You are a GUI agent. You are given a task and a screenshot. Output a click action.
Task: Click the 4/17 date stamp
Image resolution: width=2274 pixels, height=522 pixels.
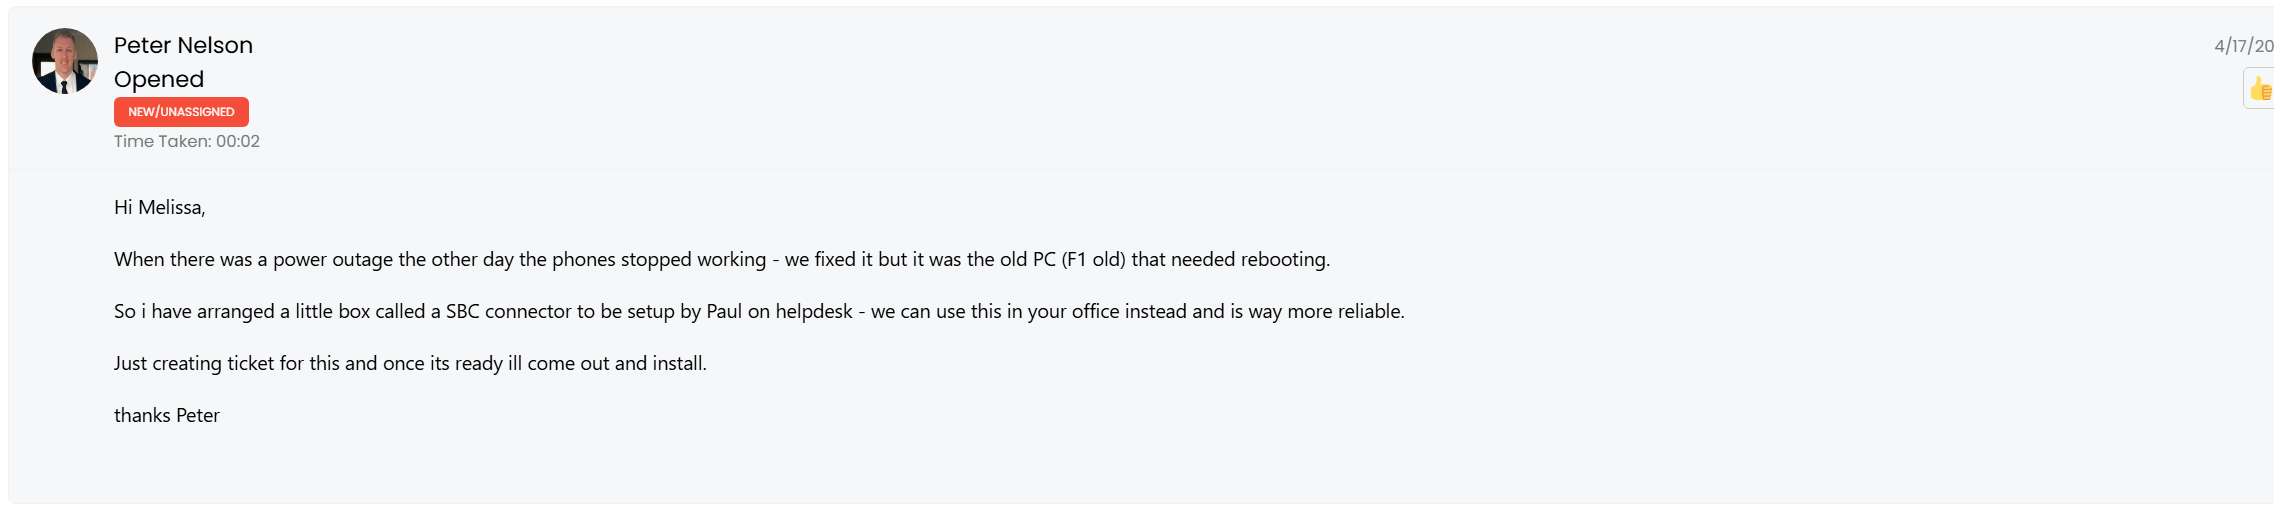pos(2243,46)
